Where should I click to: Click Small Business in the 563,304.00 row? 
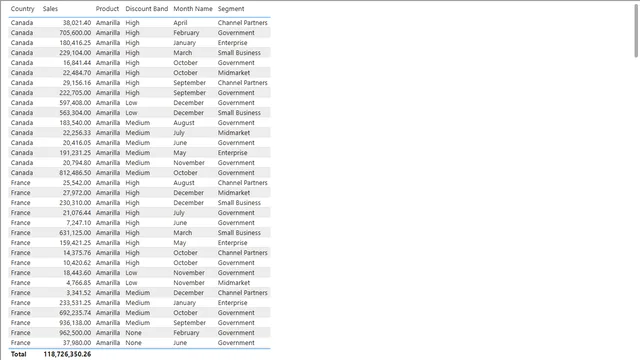click(239, 113)
